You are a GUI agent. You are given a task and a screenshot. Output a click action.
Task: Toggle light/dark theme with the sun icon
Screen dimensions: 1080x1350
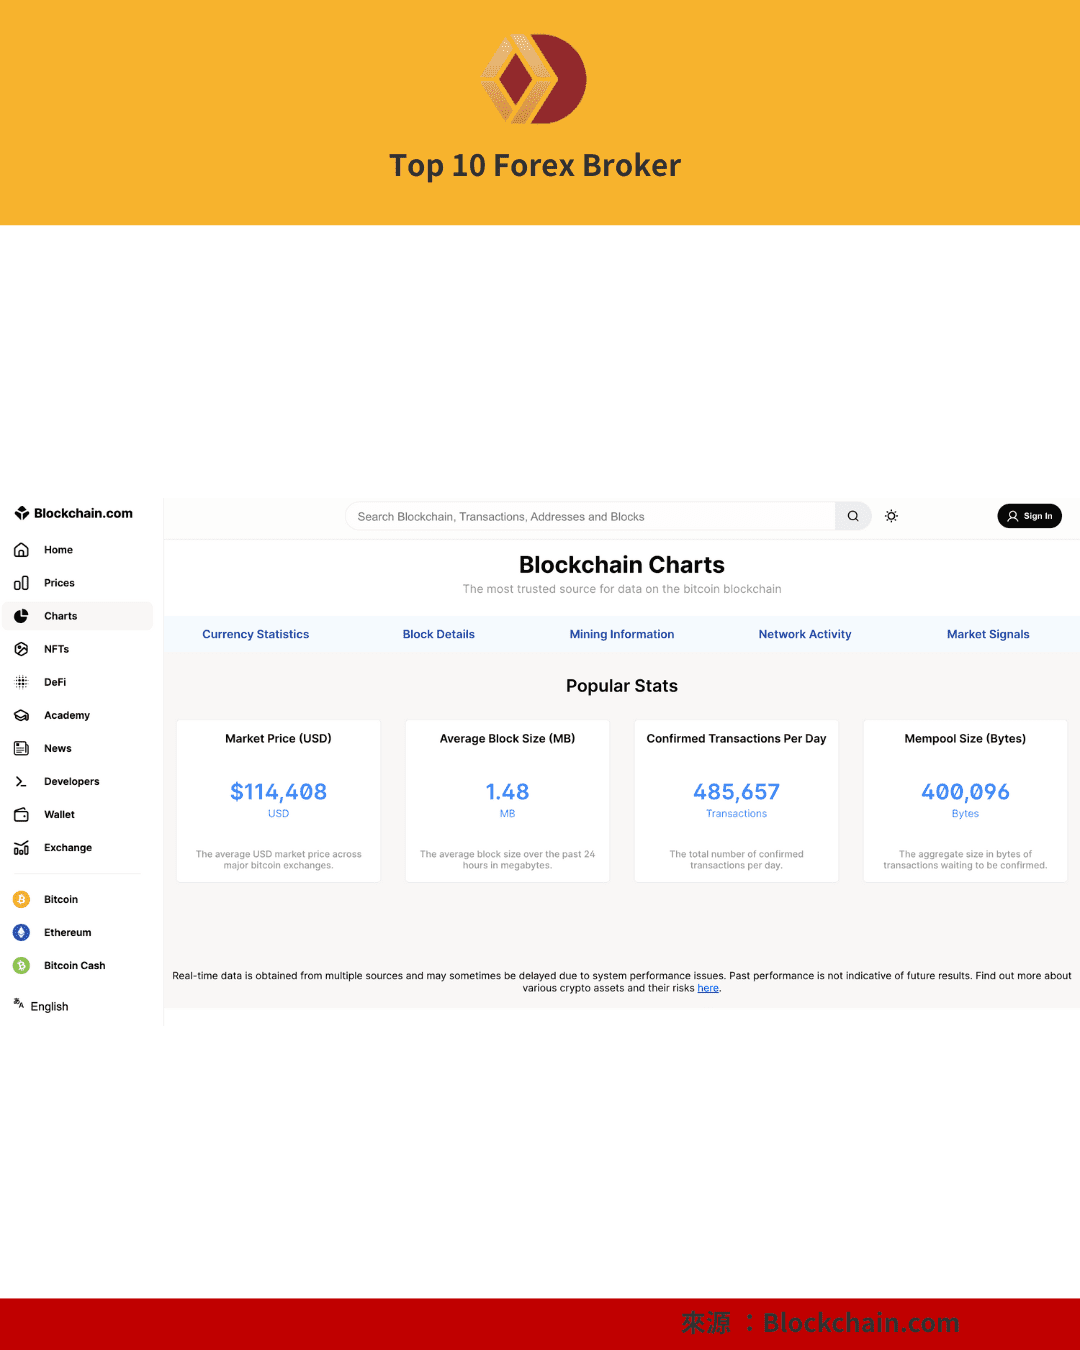pos(891,516)
